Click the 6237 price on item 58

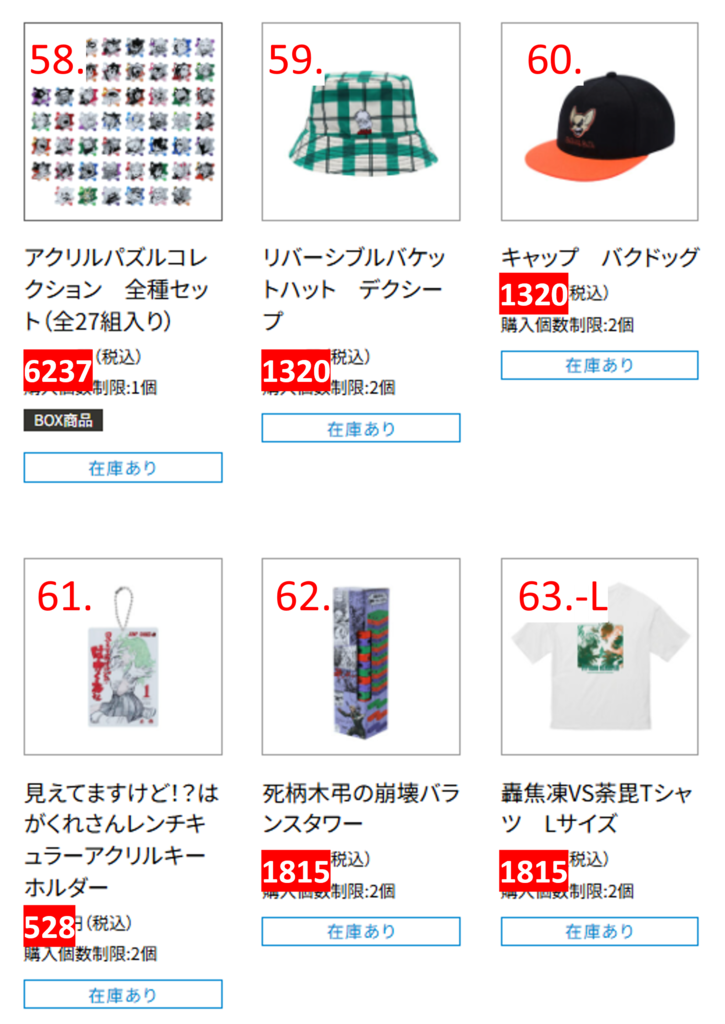[58, 370]
